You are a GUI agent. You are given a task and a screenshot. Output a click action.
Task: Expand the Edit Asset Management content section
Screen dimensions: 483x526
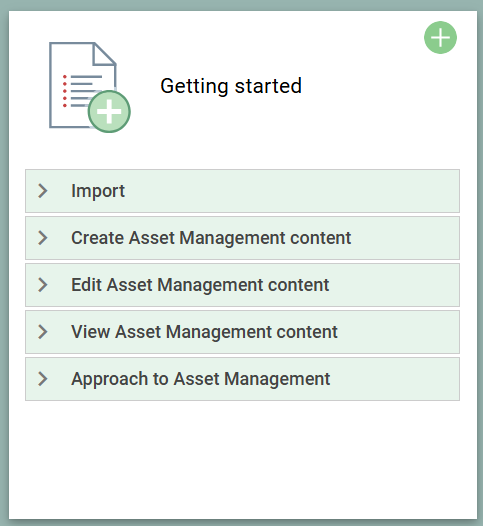tap(243, 285)
